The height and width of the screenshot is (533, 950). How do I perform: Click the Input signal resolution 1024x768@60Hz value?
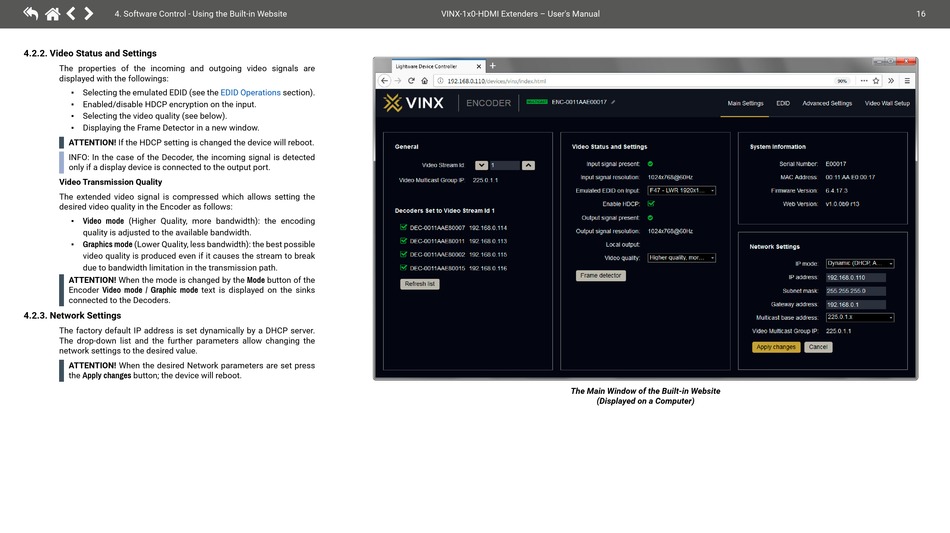pyautogui.click(x=670, y=177)
